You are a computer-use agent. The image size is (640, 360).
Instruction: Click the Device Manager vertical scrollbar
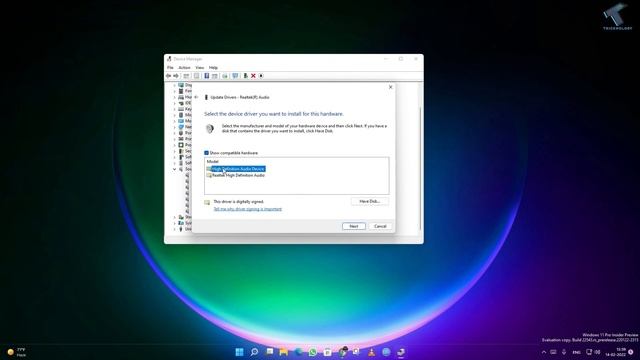click(x=420, y=168)
